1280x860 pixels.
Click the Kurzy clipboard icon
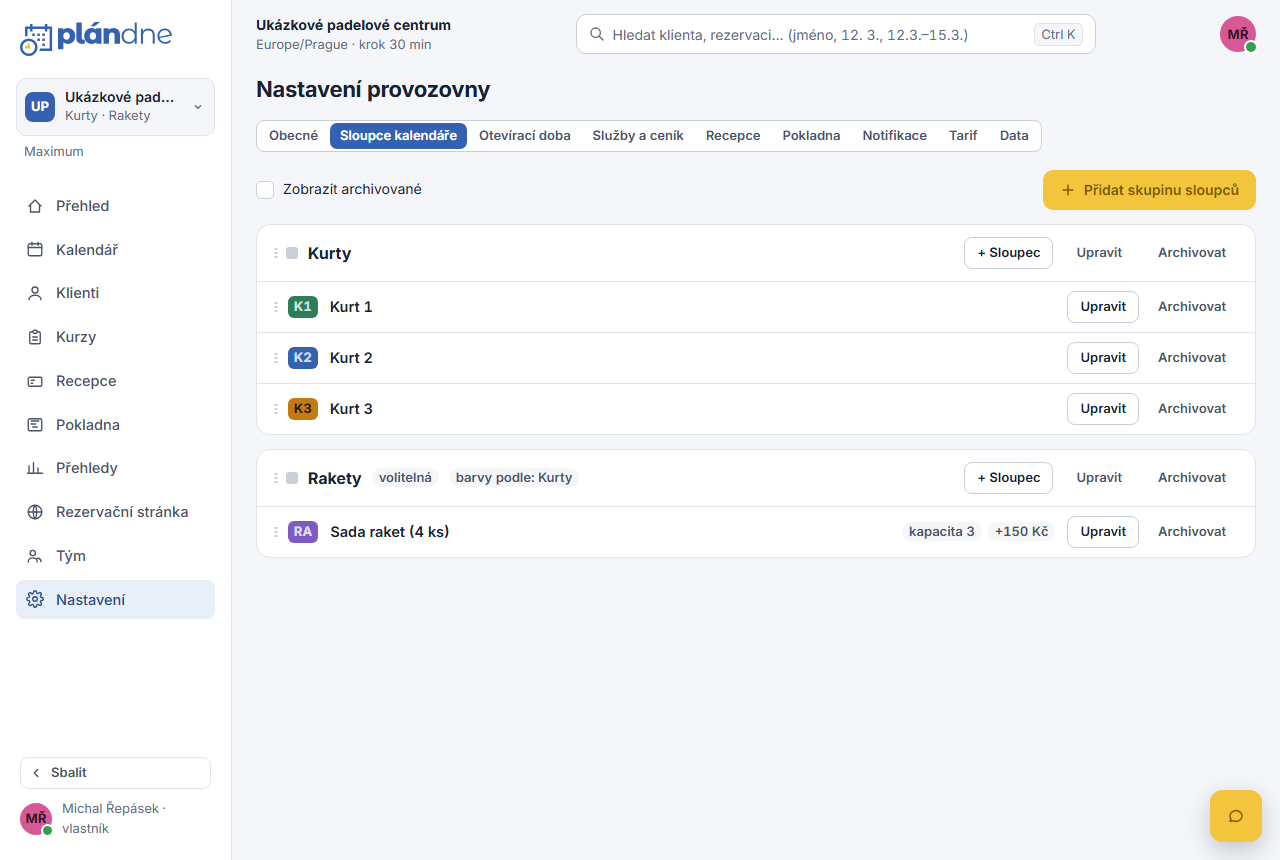pyautogui.click(x=35, y=337)
